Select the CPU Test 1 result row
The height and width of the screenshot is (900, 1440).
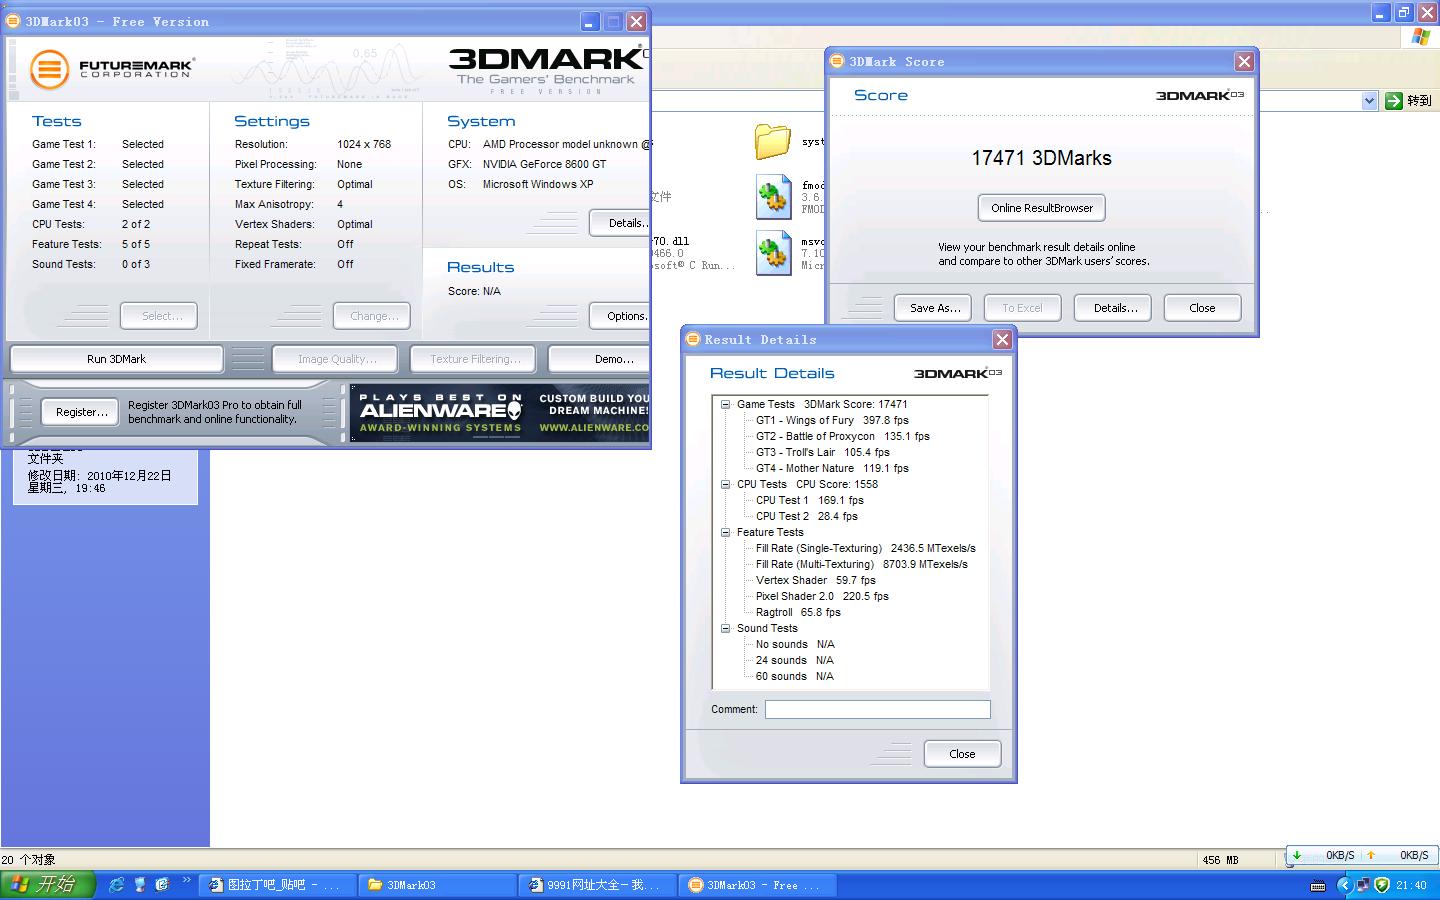pos(809,500)
